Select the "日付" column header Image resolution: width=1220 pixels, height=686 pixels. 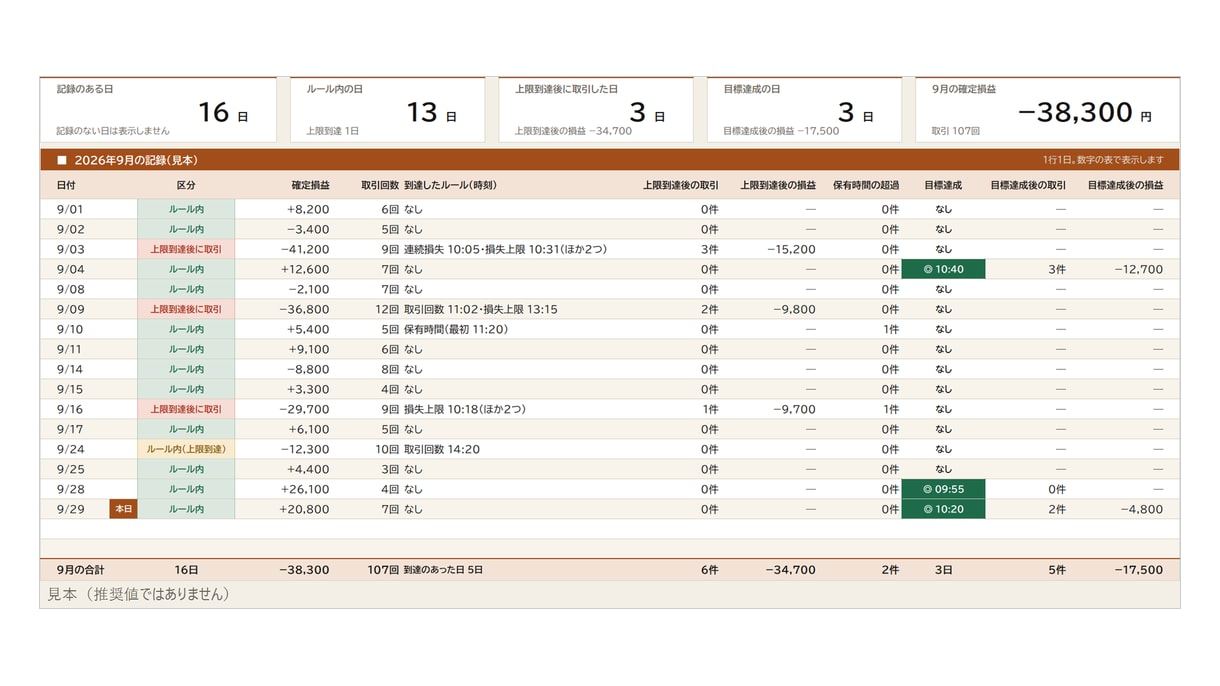[x=66, y=185]
